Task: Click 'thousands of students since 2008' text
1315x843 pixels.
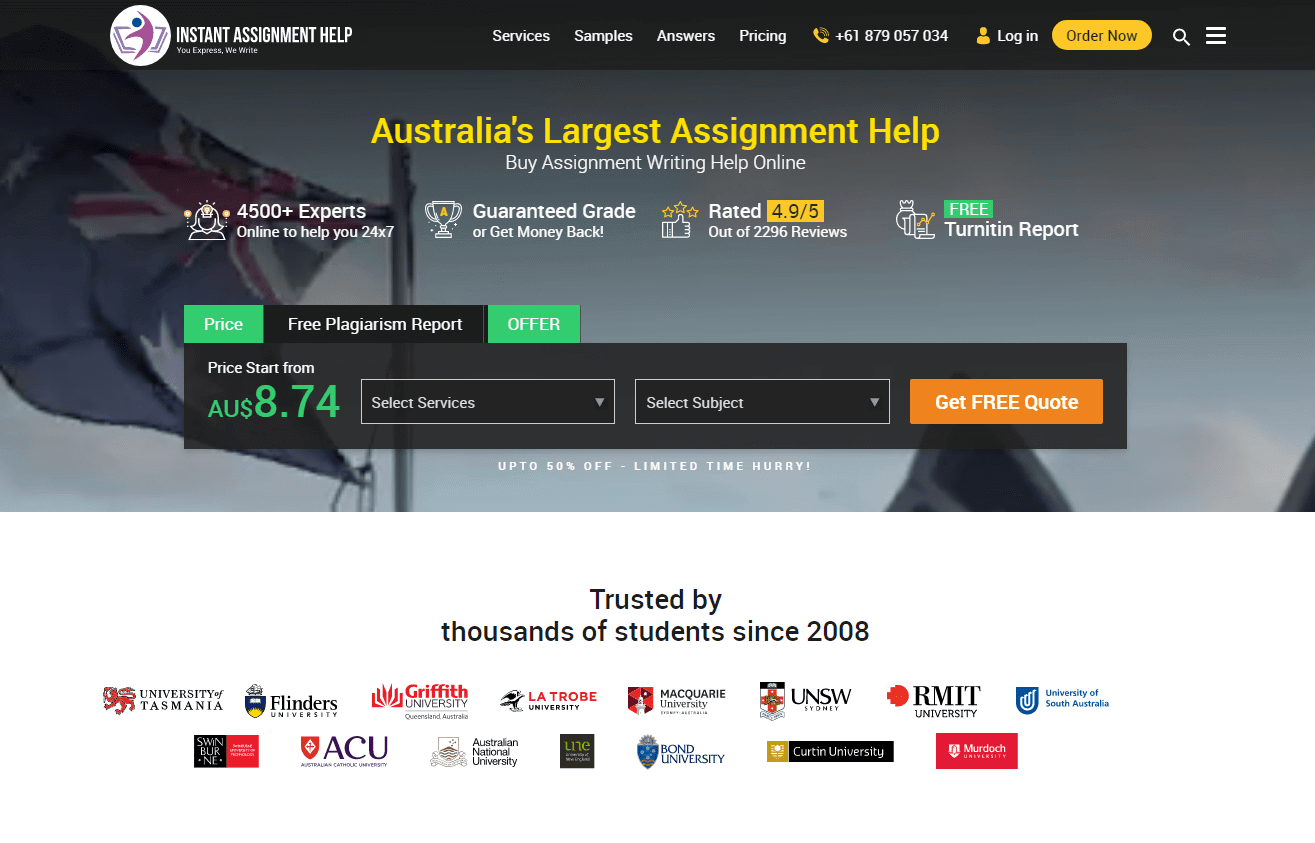Action: pos(655,632)
